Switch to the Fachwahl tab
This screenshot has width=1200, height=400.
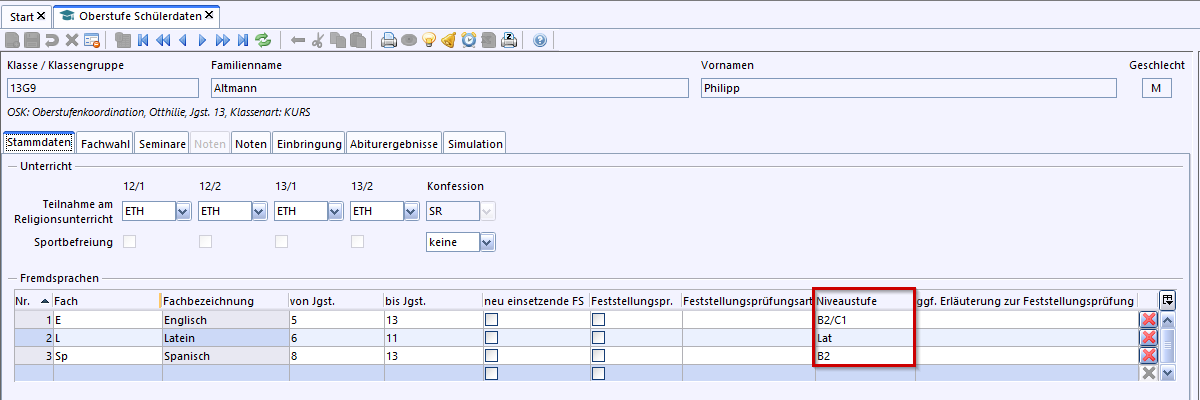click(x=105, y=144)
